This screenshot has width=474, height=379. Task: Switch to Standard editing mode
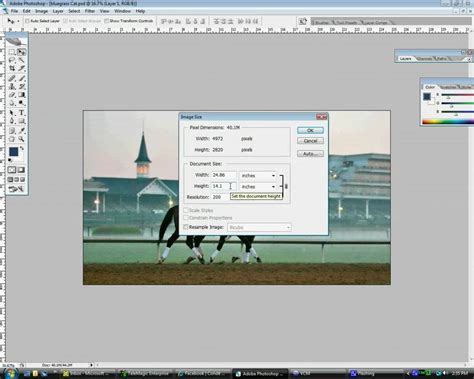12,170
